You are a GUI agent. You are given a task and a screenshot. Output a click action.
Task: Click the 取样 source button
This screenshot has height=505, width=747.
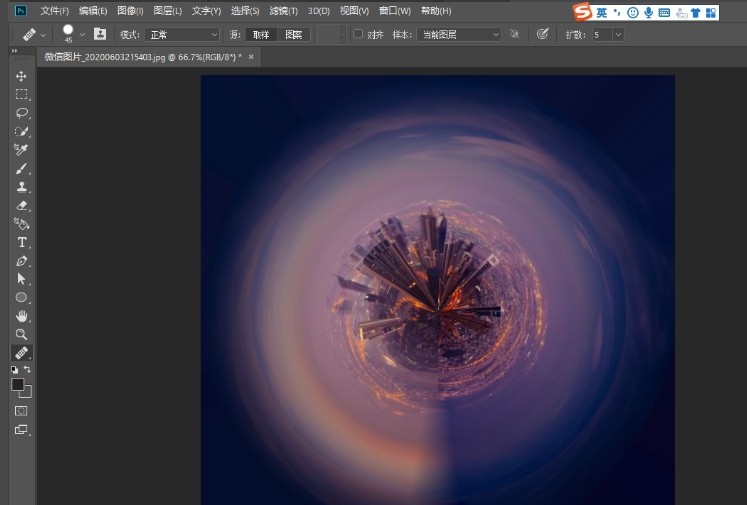[261, 34]
